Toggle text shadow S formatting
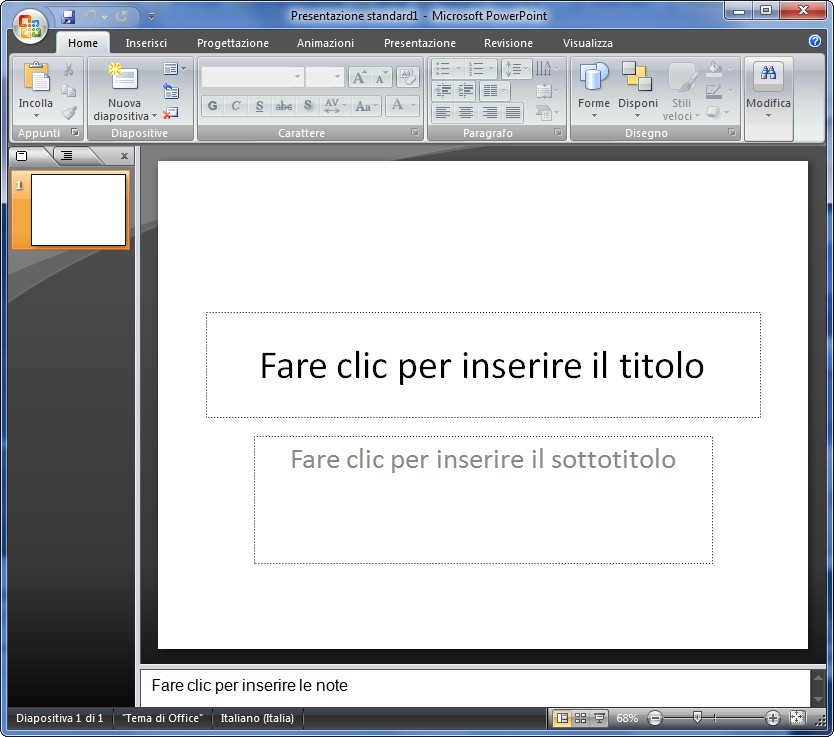This screenshot has width=834, height=737. 307,106
